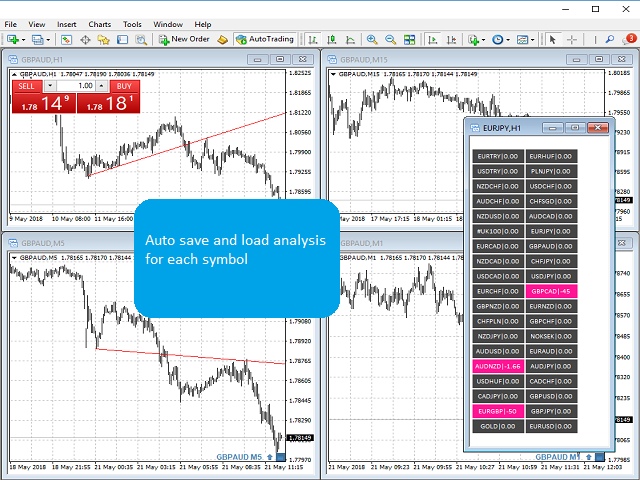640x480 pixels.
Task: Open the File menu
Action: [11, 24]
